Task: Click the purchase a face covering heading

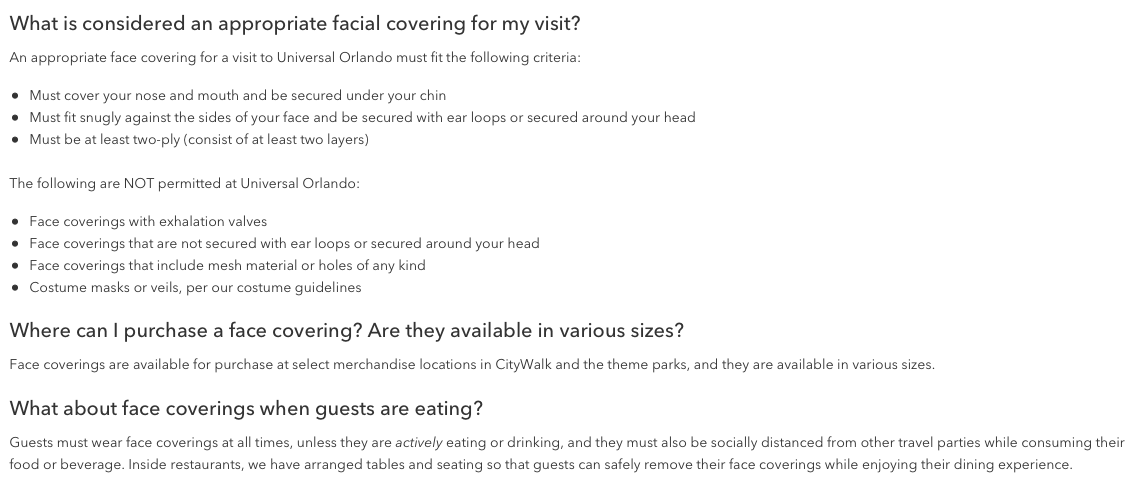Action: tap(347, 331)
